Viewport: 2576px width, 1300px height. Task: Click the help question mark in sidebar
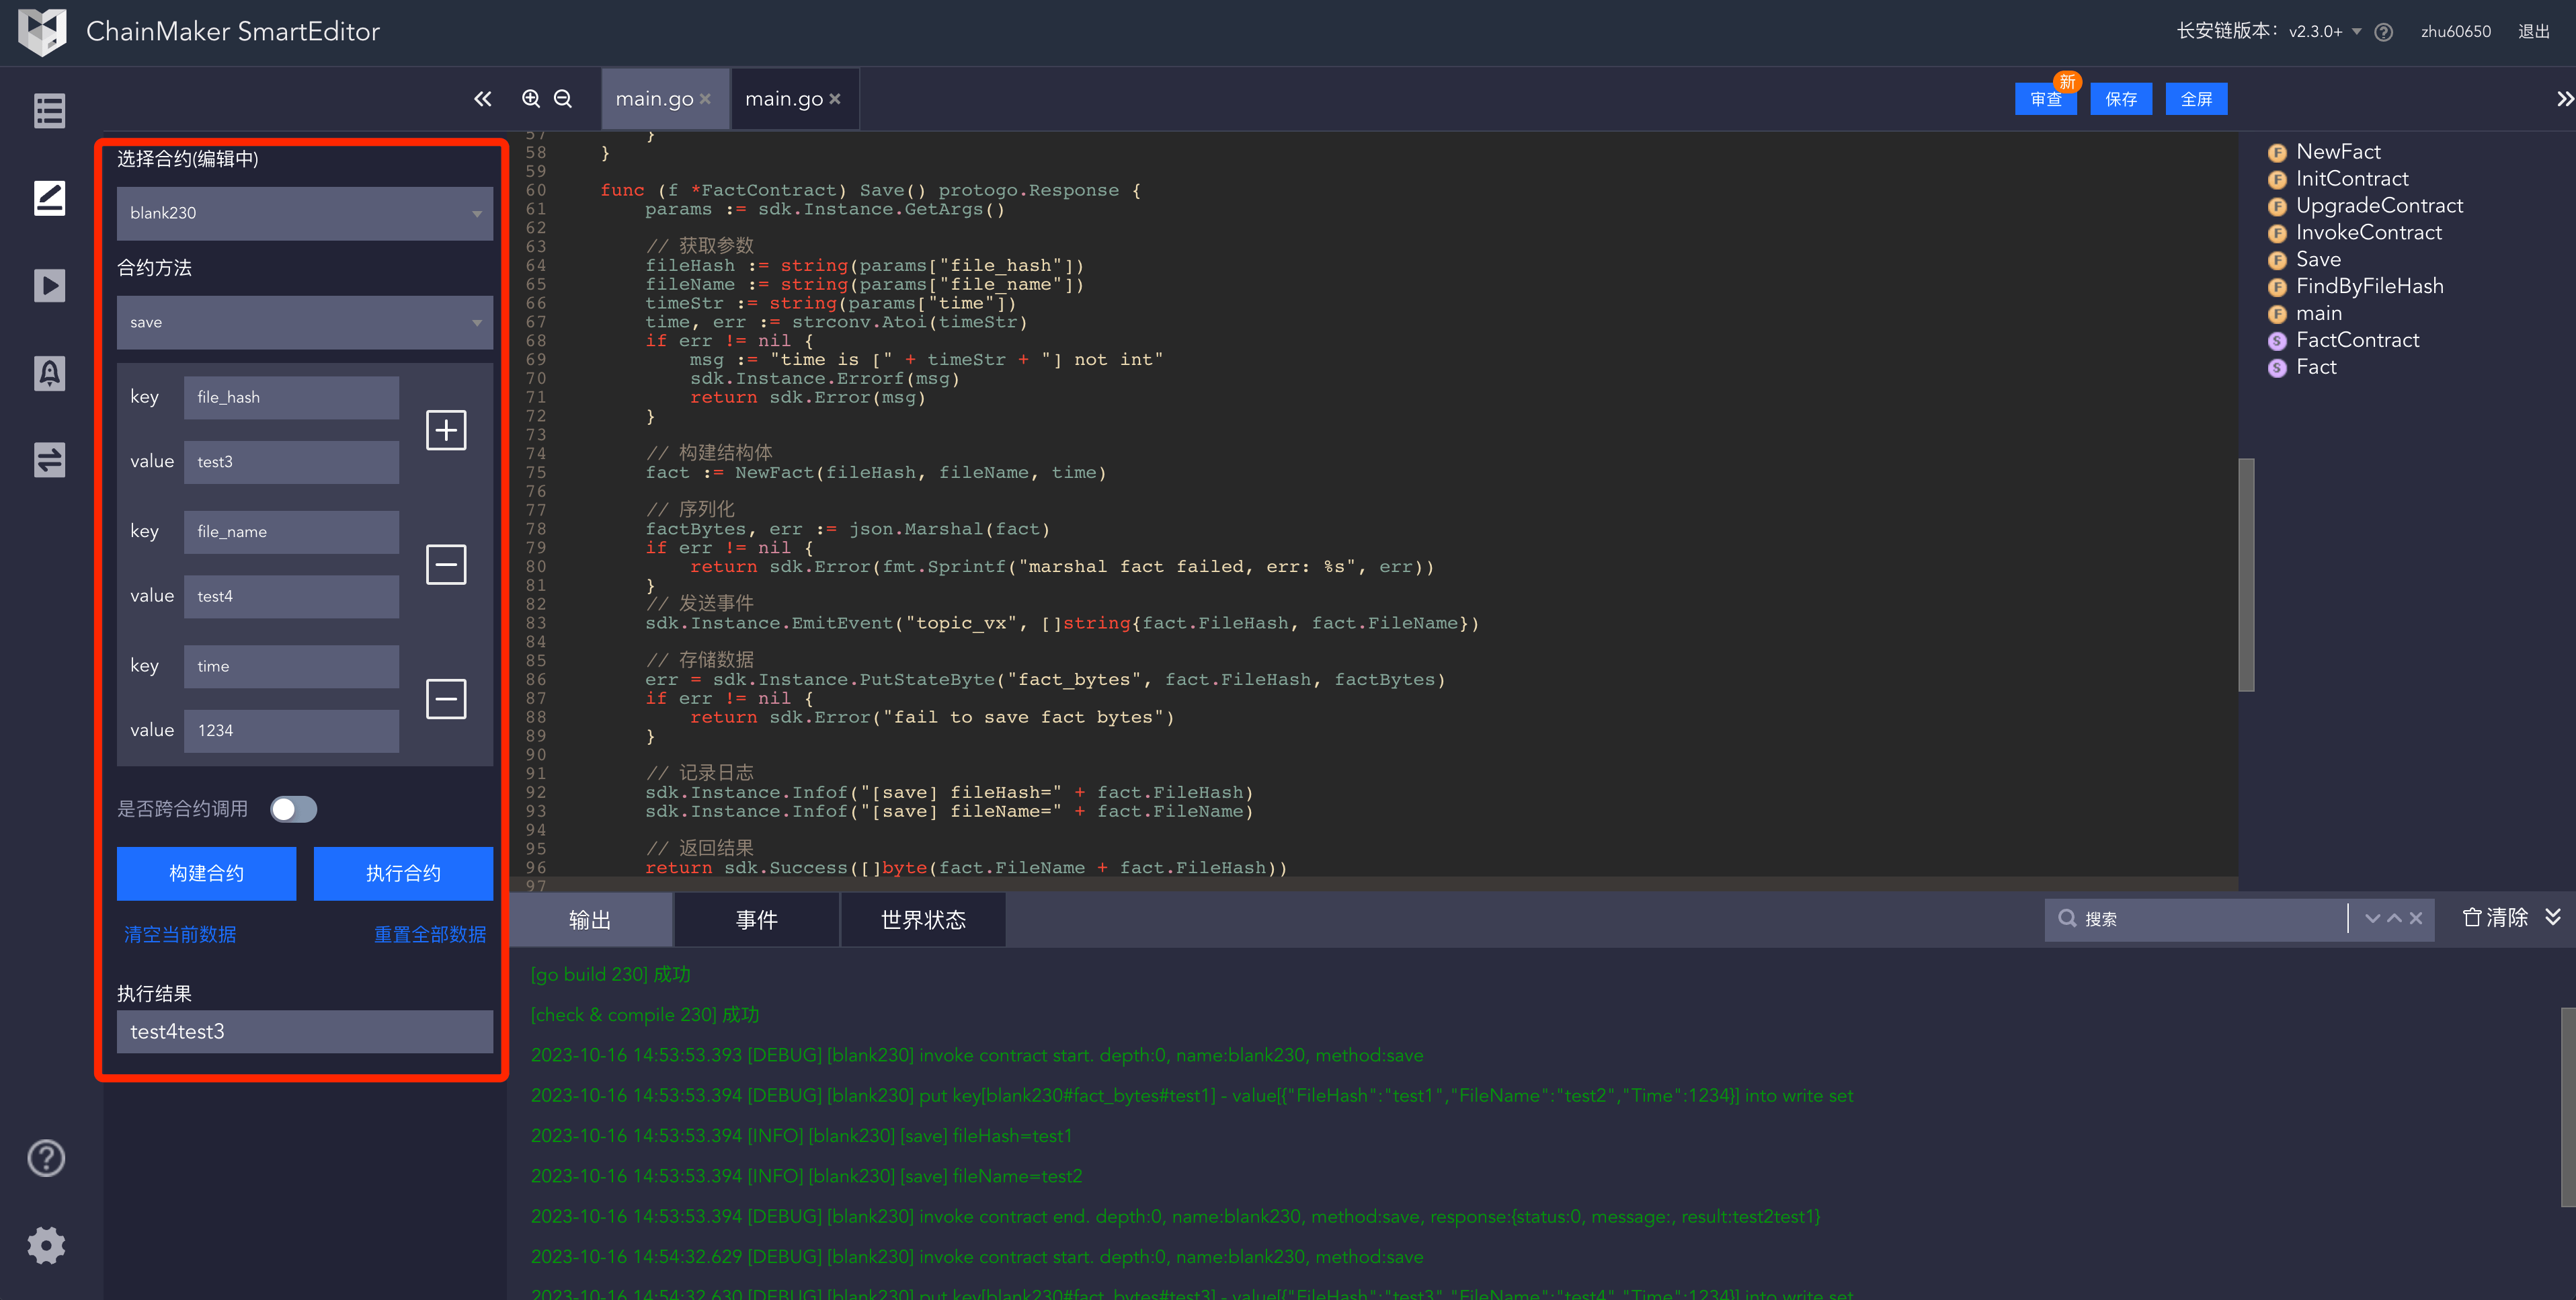click(x=46, y=1158)
